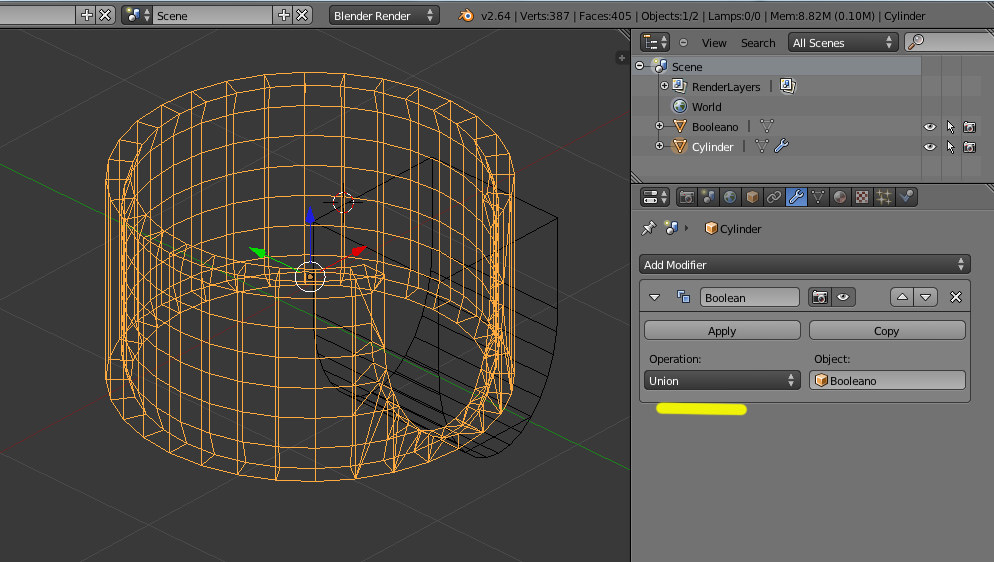The width and height of the screenshot is (994, 562).
Task: Open the Add Modifier dropdown
Action: click(805, 265)
